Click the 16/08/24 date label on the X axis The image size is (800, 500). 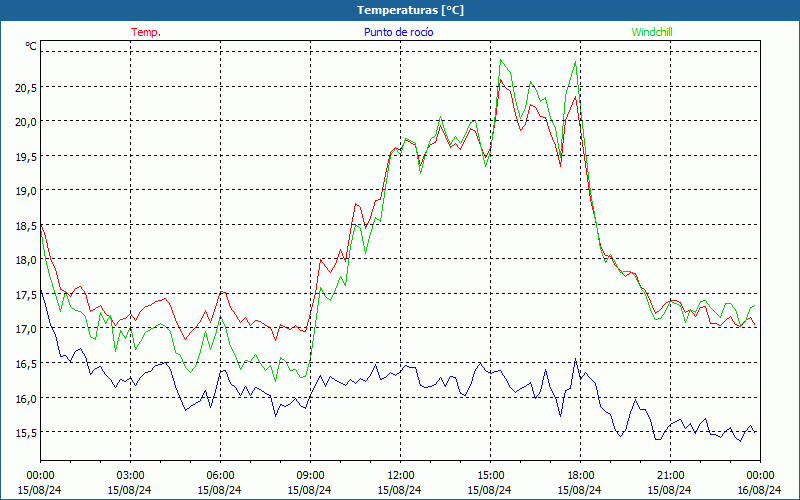point(759,490)
